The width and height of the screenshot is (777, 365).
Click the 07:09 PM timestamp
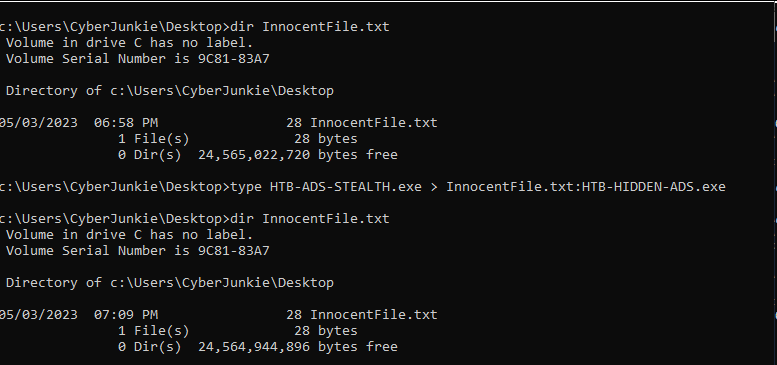(x=126, y=314)
